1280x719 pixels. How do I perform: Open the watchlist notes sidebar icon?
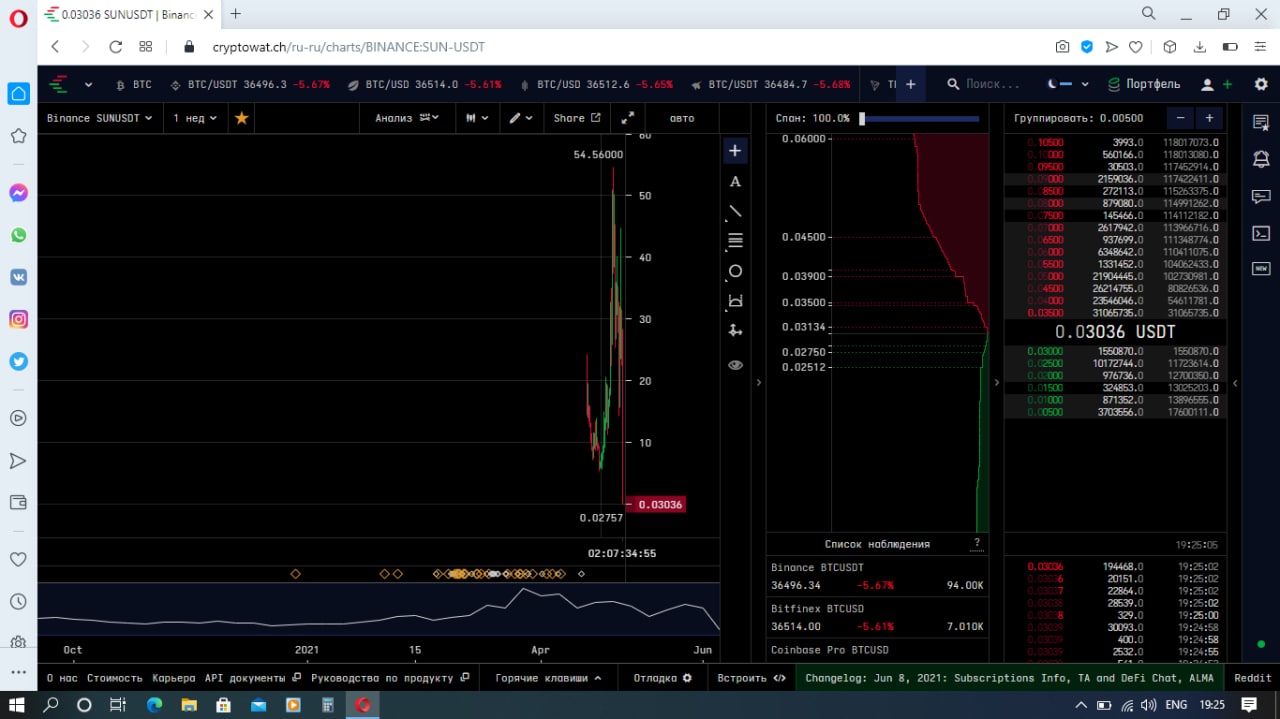click(x=1261, y=121)
